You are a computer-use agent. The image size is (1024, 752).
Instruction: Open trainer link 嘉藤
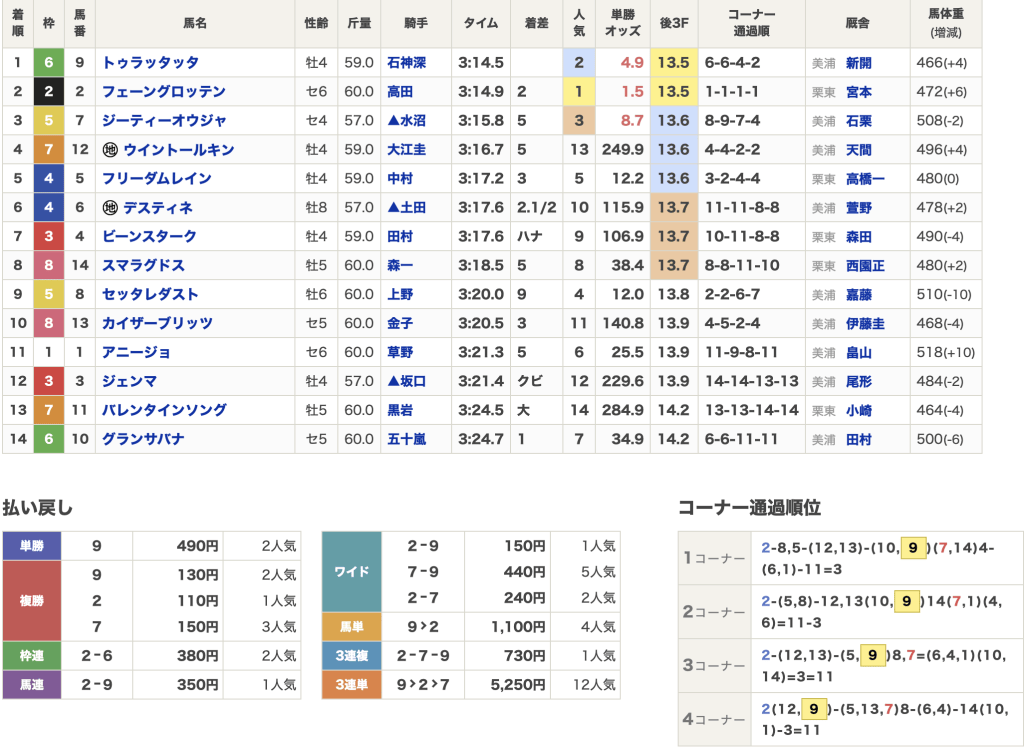click(859, 295)
